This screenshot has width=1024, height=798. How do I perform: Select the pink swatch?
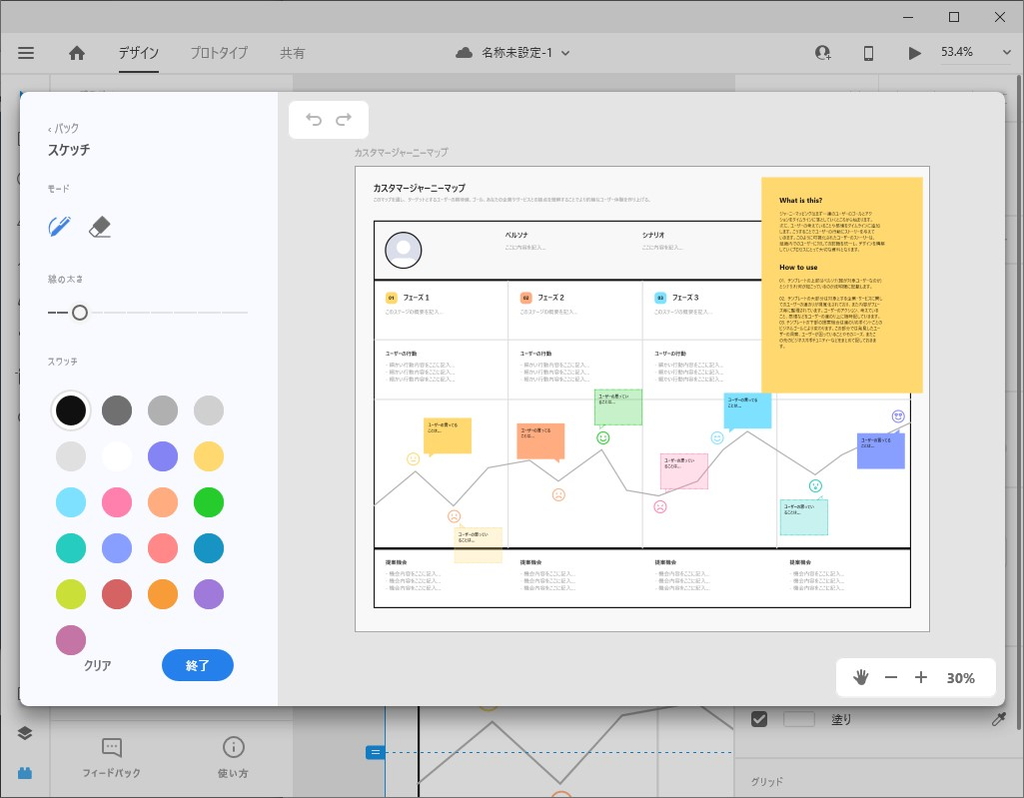tap(117, 503)
